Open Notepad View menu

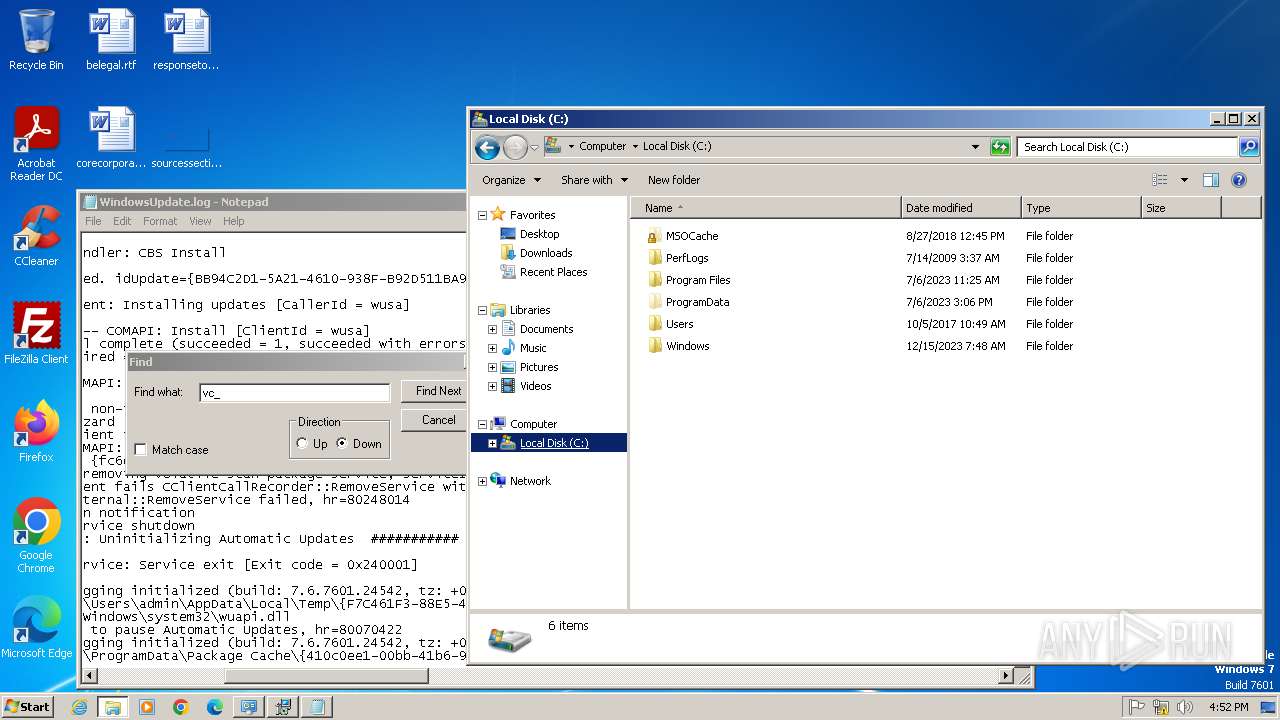(x=201, y=221)
